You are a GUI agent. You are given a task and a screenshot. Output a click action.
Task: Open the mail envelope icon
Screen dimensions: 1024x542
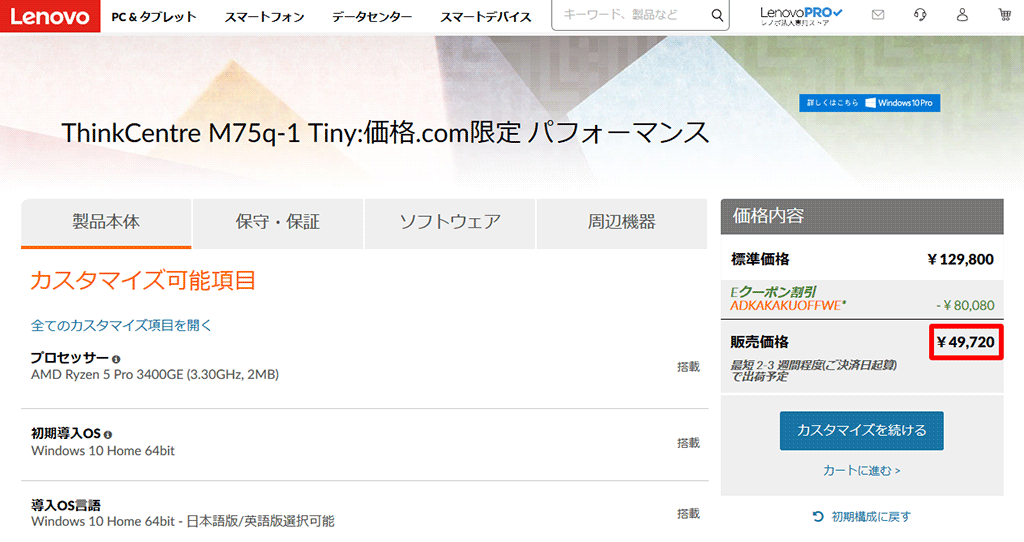click(878, 14)
